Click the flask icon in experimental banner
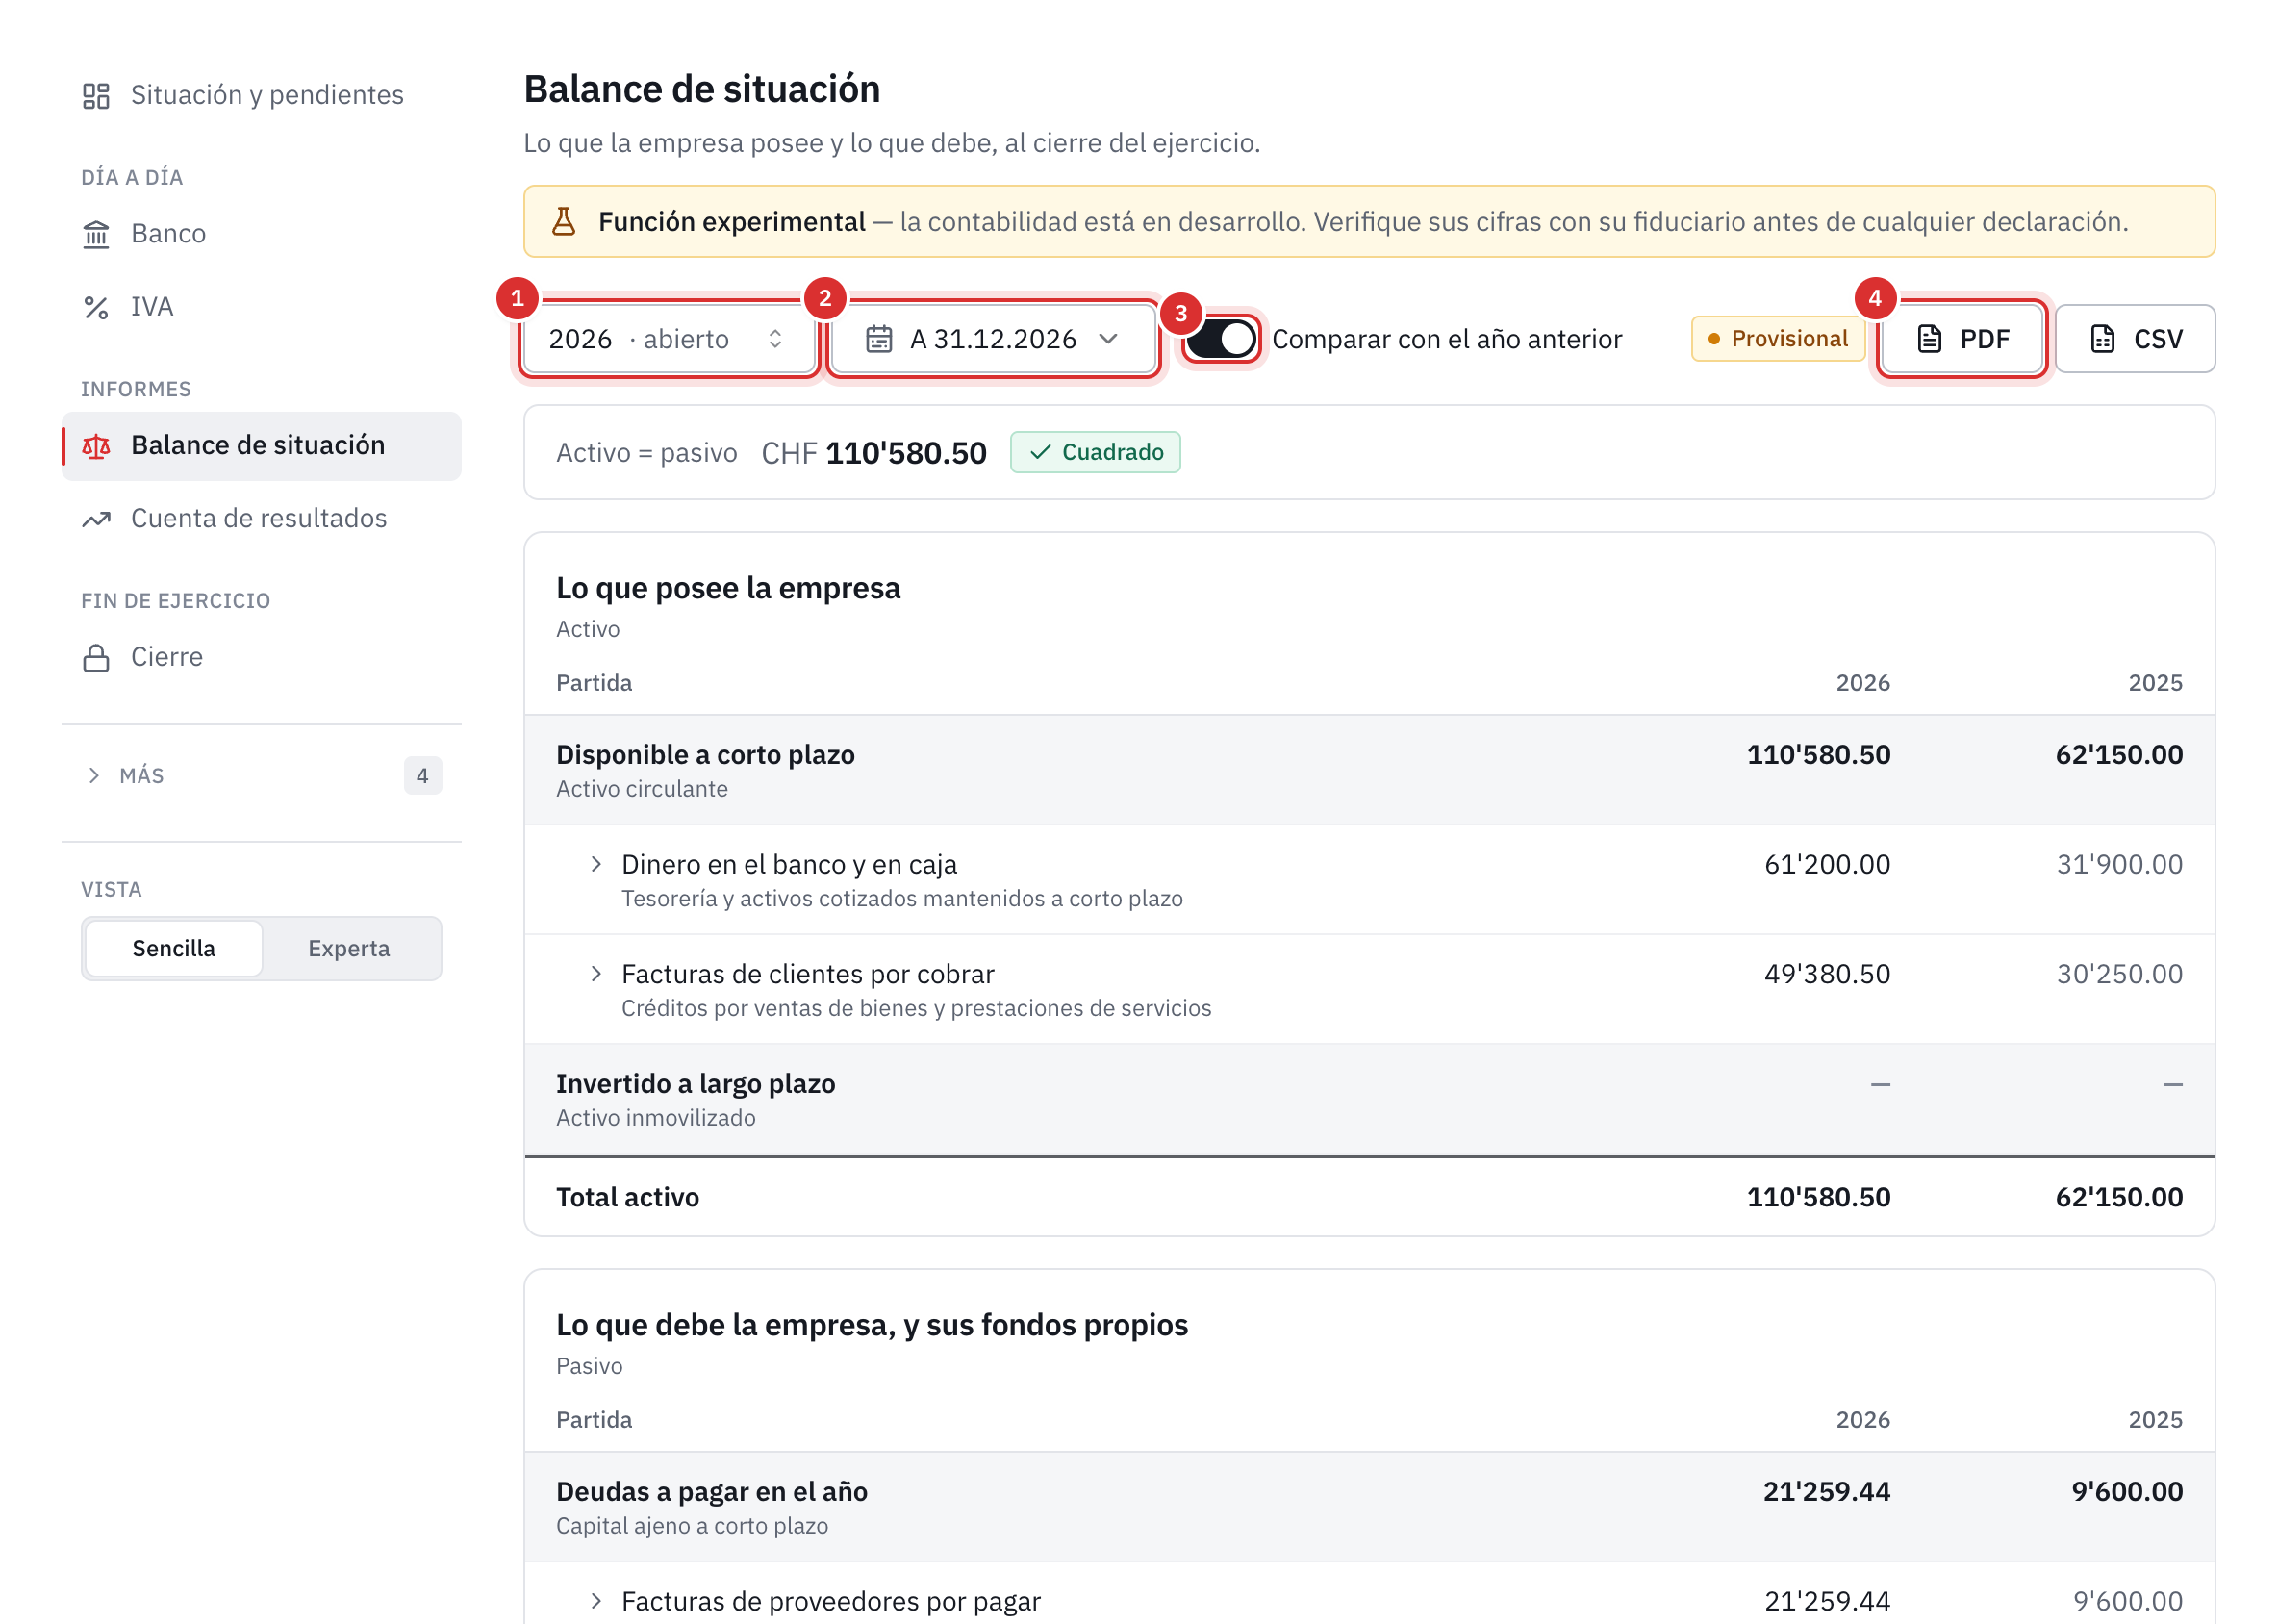2278x1624 pixels. (x=564, y=221)
